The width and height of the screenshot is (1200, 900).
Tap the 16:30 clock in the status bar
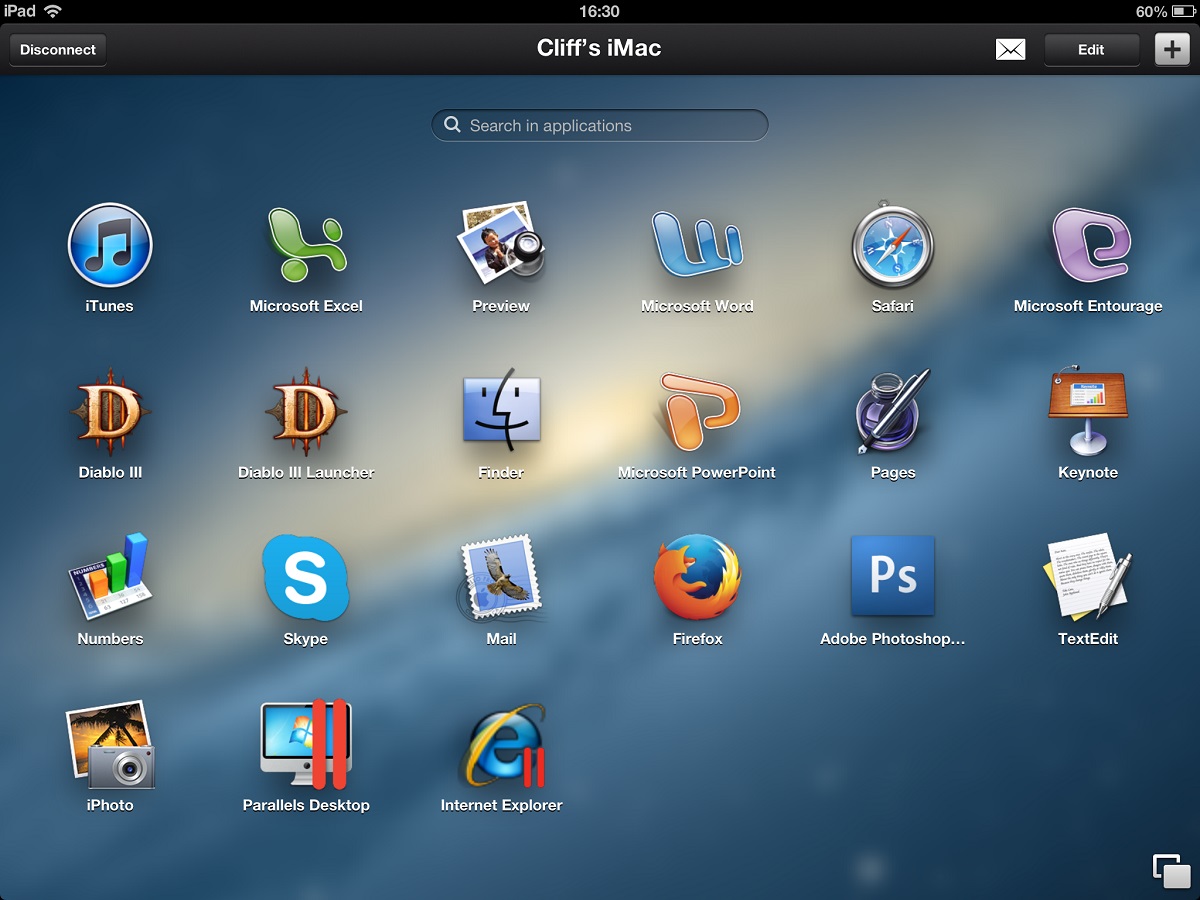coord(599,11)
